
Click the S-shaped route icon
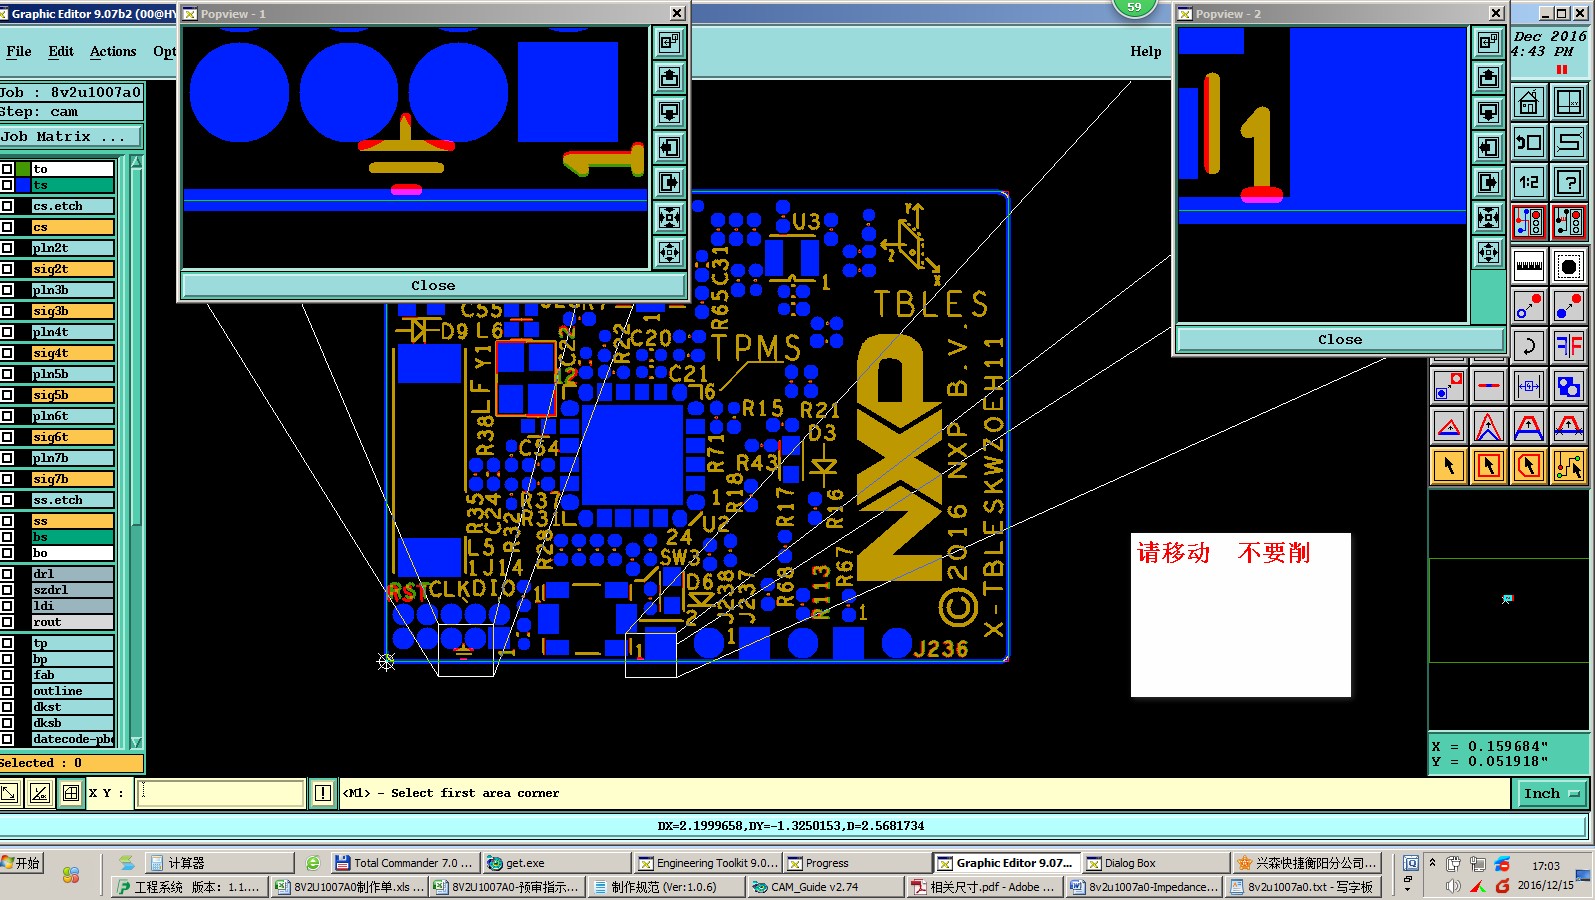(x=1568, y=142)
